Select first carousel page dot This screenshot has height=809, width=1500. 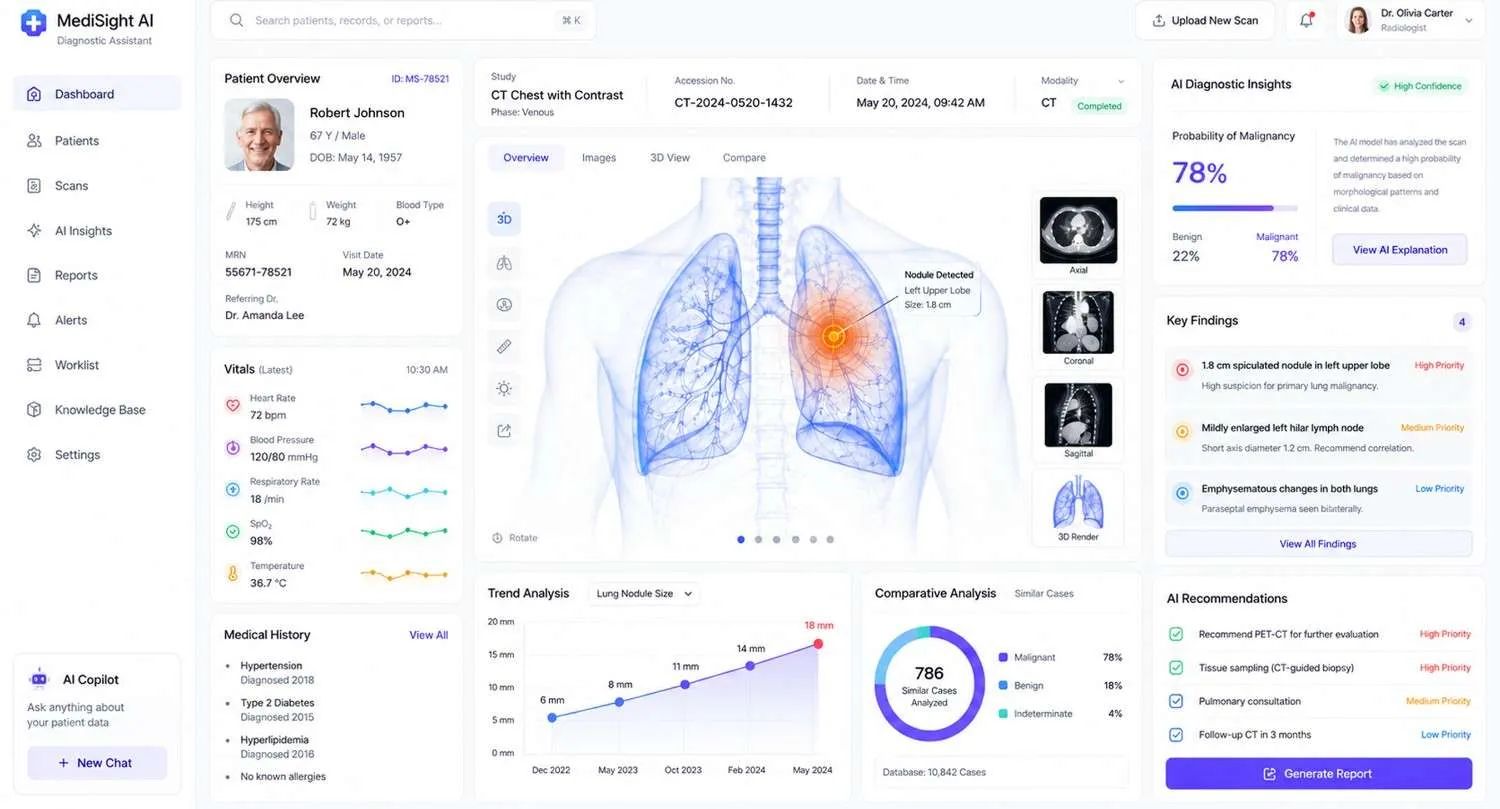point(741,539)
